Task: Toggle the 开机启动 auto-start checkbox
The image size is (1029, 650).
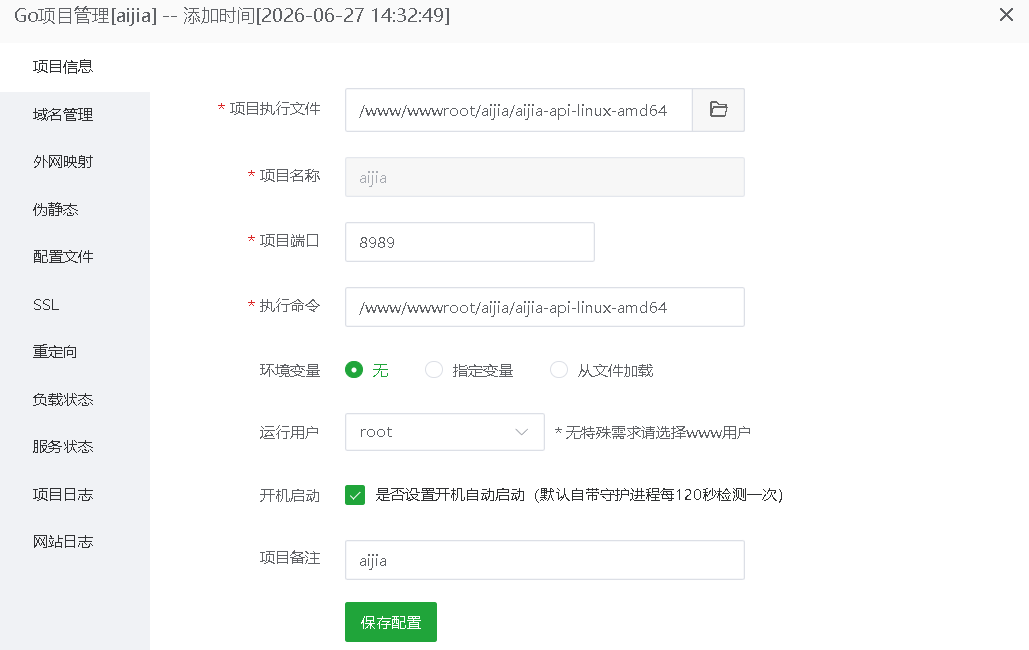Action: 355,495
